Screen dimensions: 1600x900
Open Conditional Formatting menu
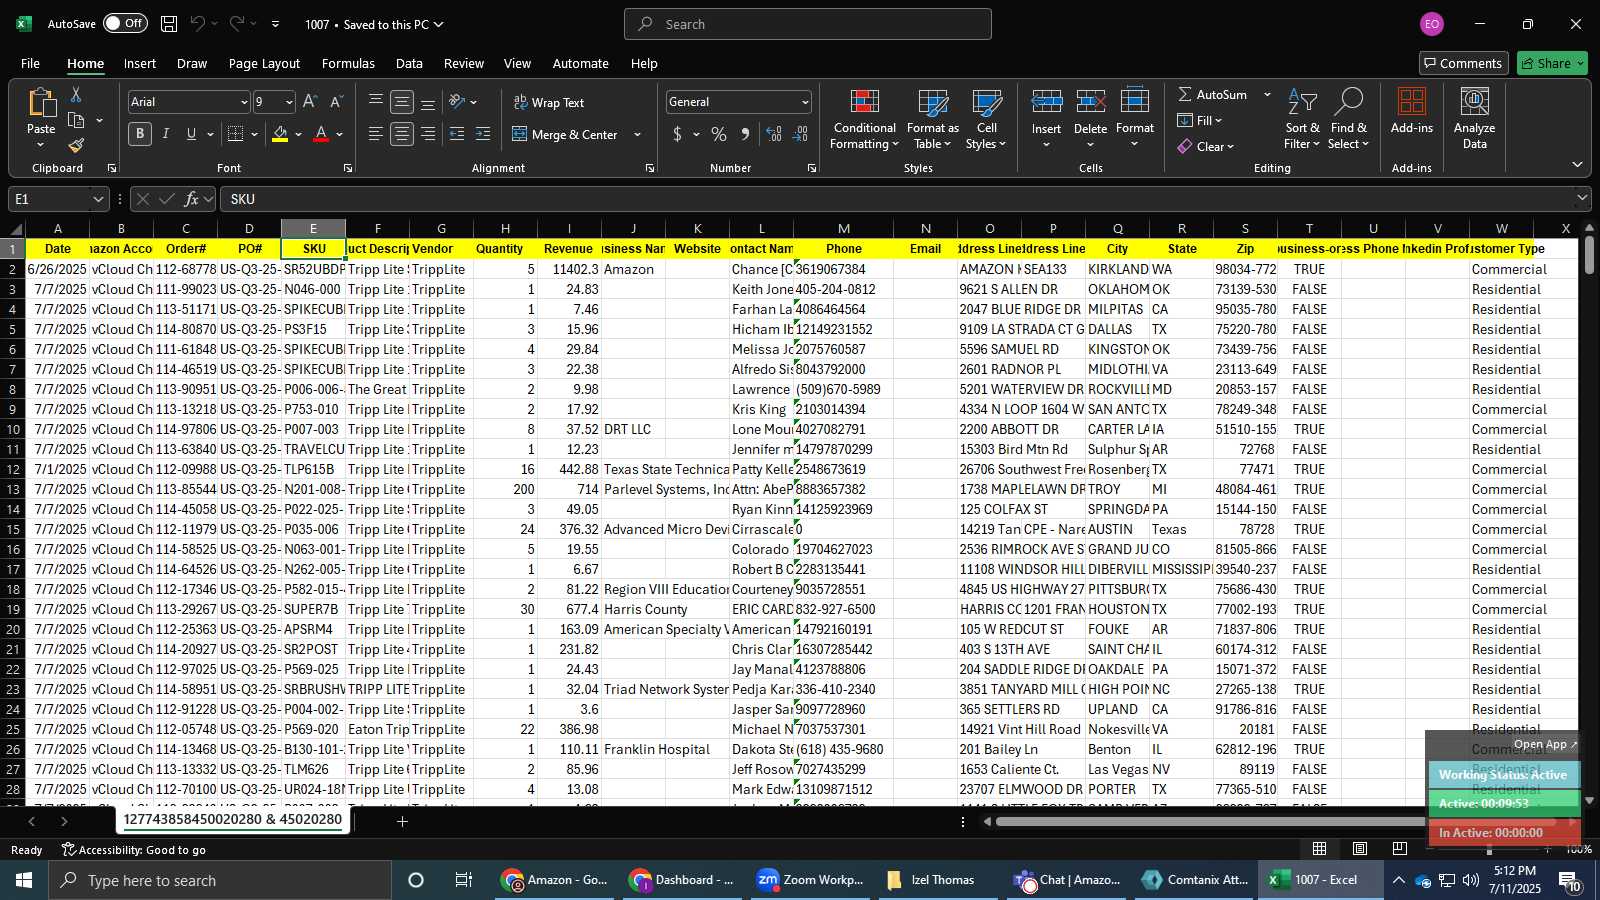point(864,120)
